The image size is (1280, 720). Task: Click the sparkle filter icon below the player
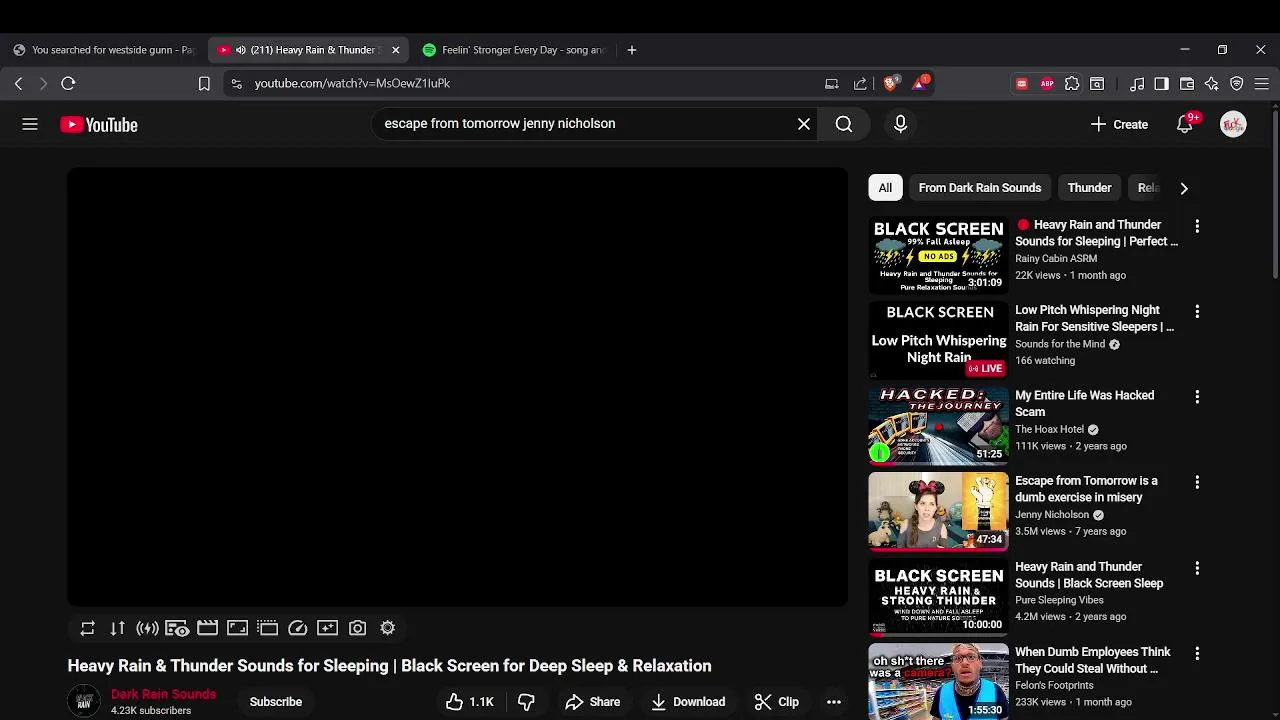pyautogui.click(x=327, y=628)
